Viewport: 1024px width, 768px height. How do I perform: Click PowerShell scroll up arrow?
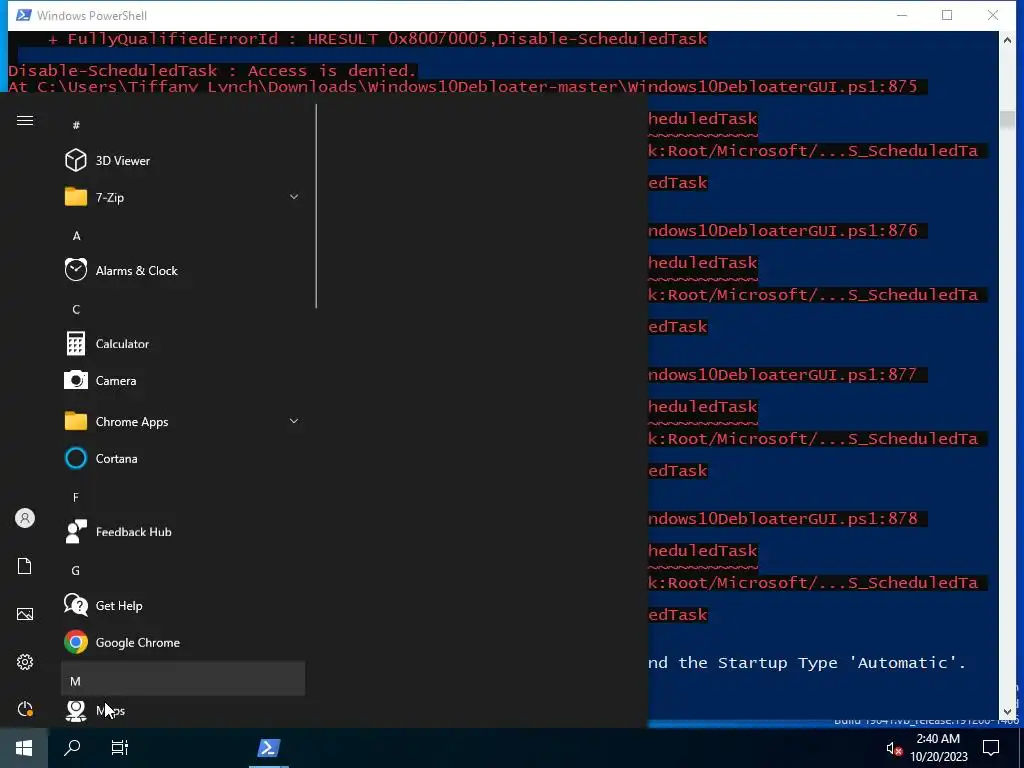pyautogui.click(x=1007, y=40)
